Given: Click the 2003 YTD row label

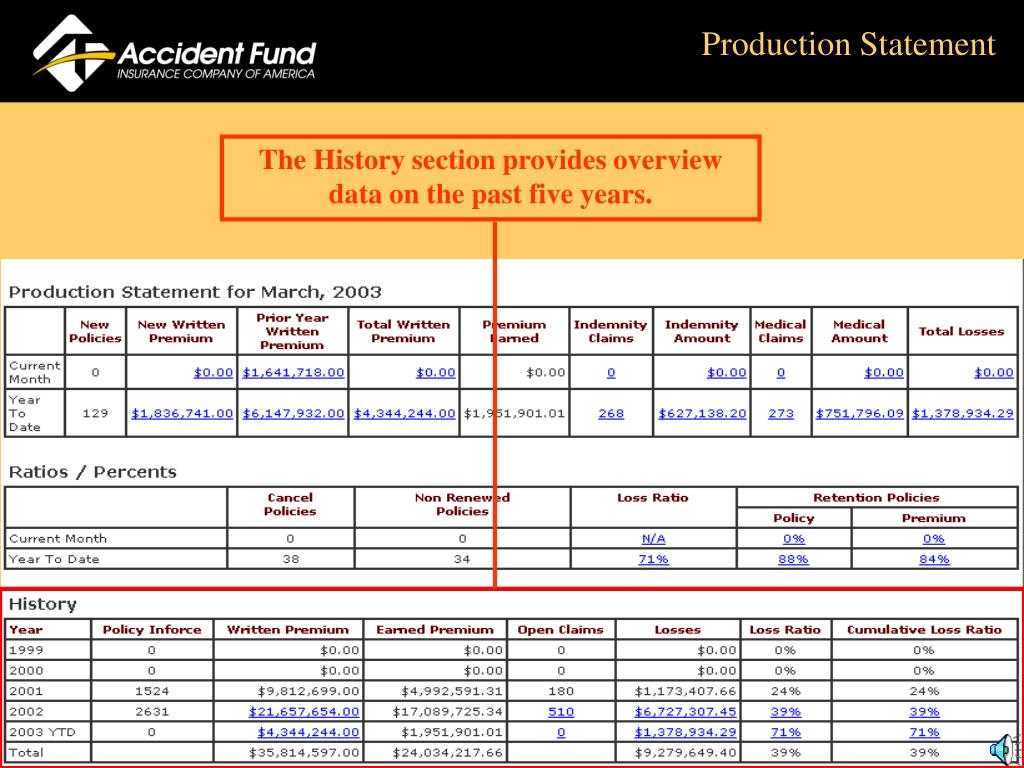Looking at the screenshot, I should (42, 732).
